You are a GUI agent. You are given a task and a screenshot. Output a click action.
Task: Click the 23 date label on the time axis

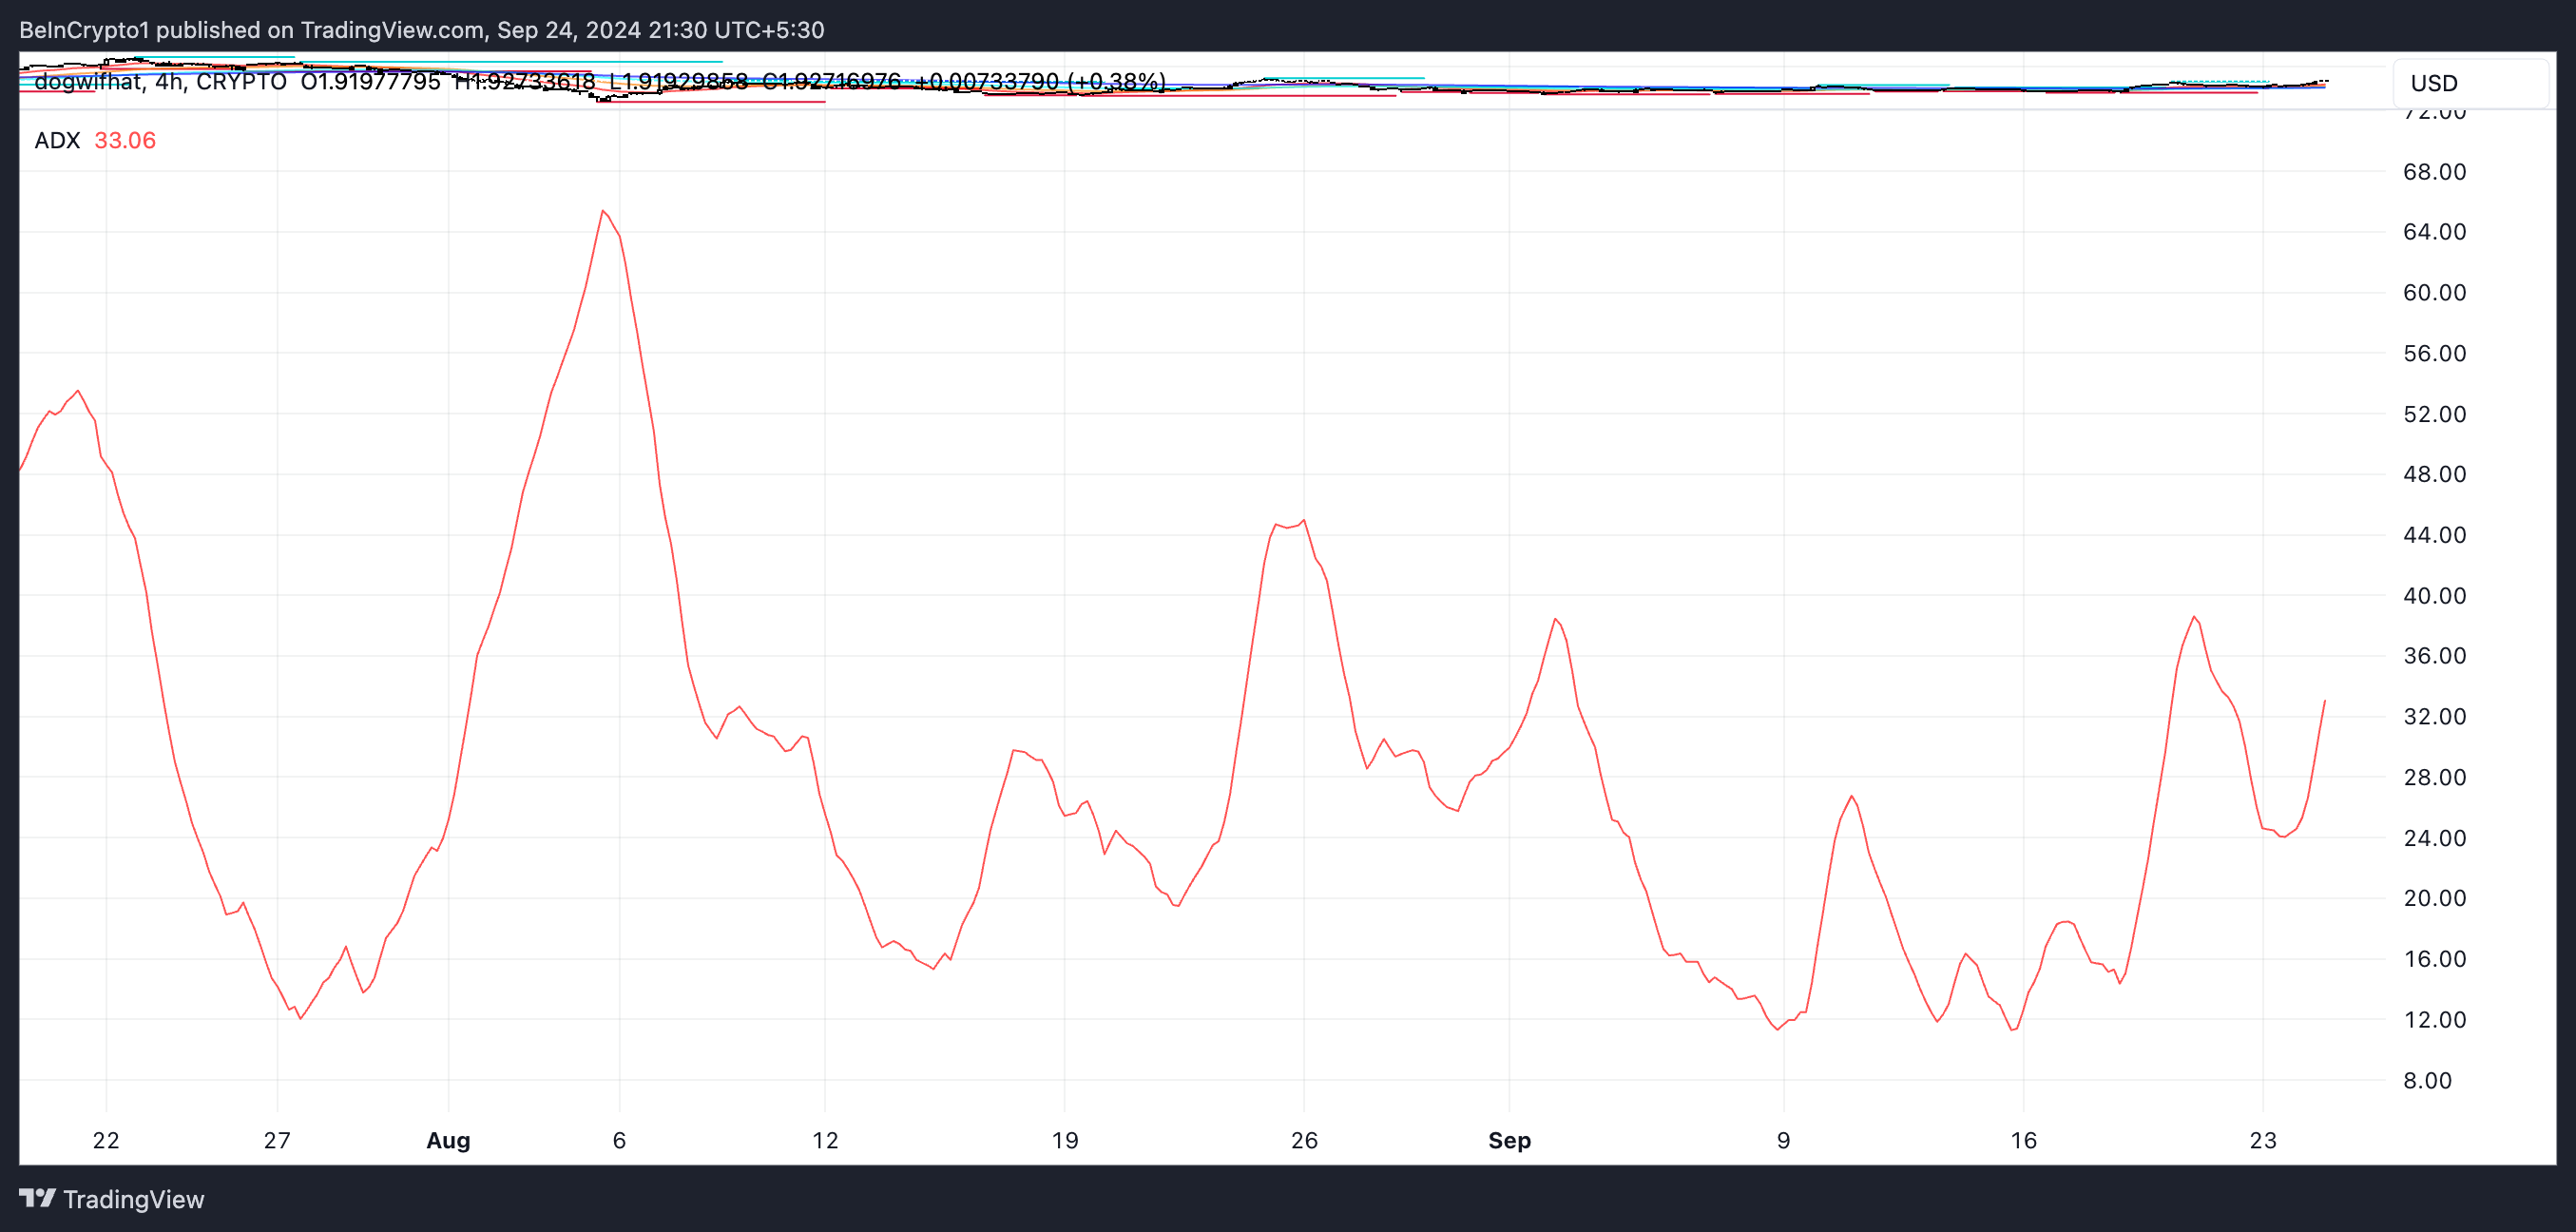2263,1140
